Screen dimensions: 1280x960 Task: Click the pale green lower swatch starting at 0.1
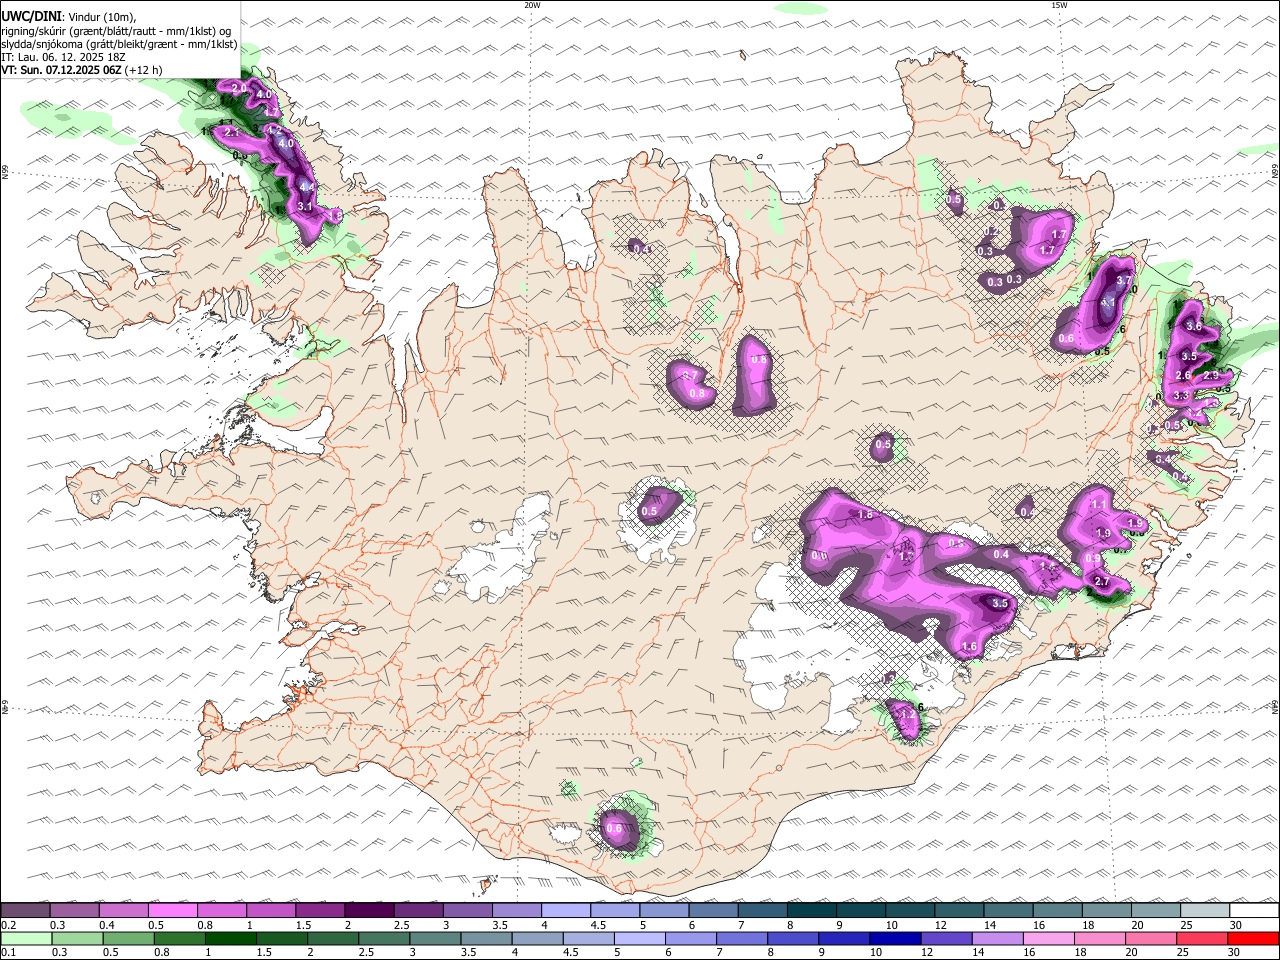click(x=26, y=938)
